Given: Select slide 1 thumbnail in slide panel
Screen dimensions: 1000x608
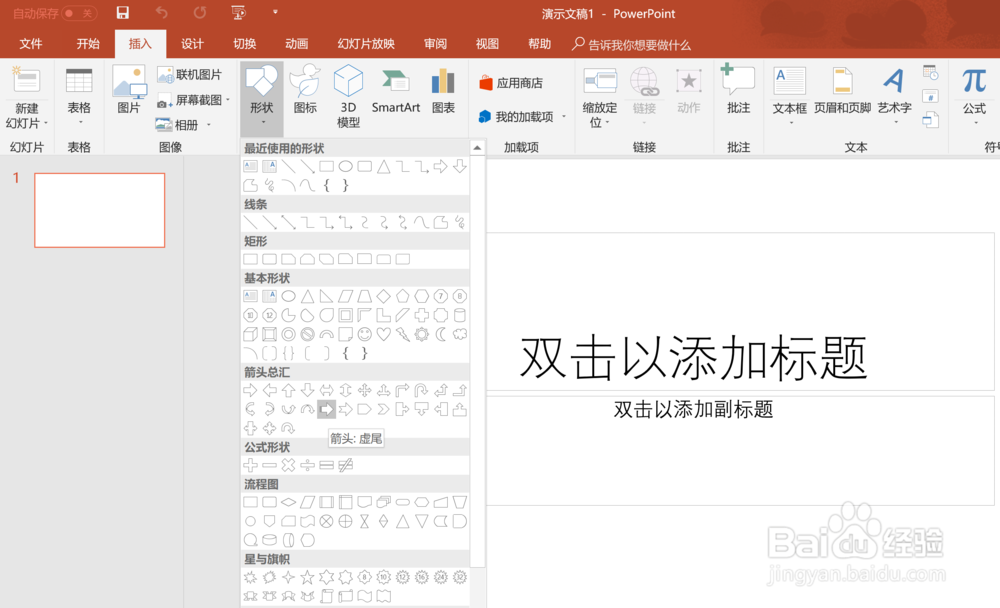Looking at the screenshot, I should click(100, 210).
